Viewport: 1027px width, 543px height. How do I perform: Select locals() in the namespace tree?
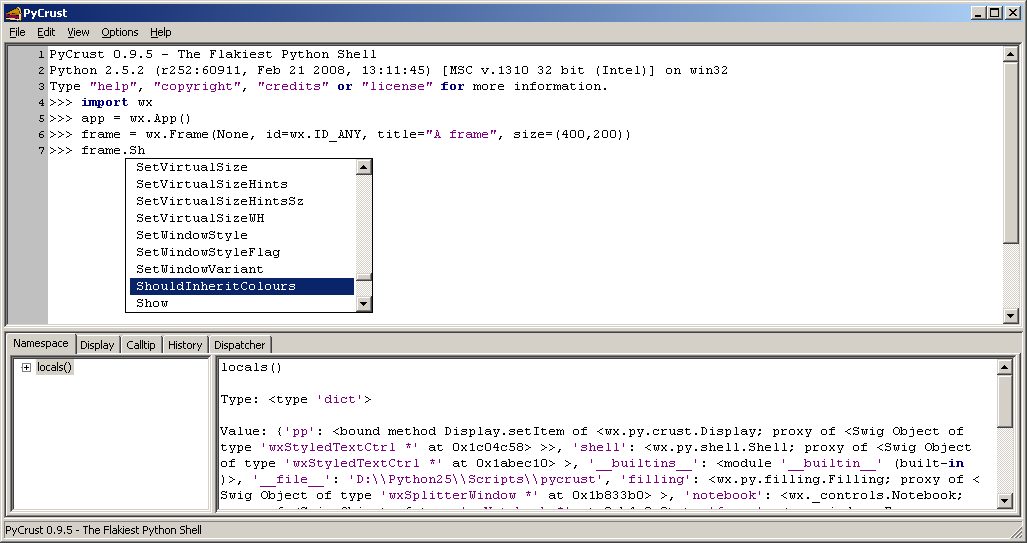[x=54, y=367]
